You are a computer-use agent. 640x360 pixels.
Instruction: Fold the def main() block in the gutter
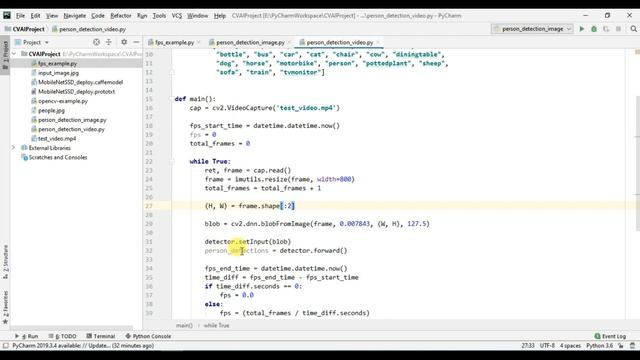pyautogui.click(x=172, y=99)
